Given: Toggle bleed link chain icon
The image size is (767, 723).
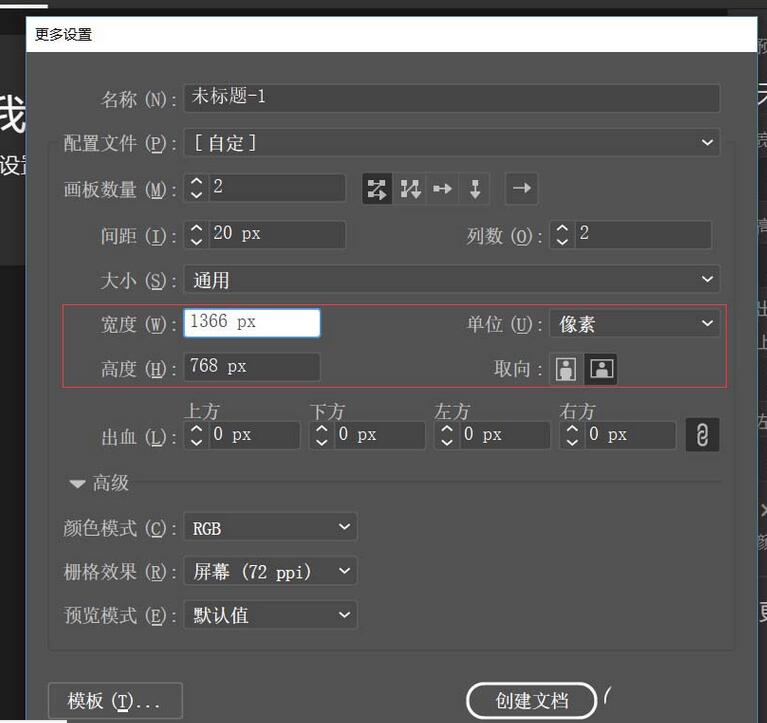Looking at the screenshot, I should click(x=702, y=434).
